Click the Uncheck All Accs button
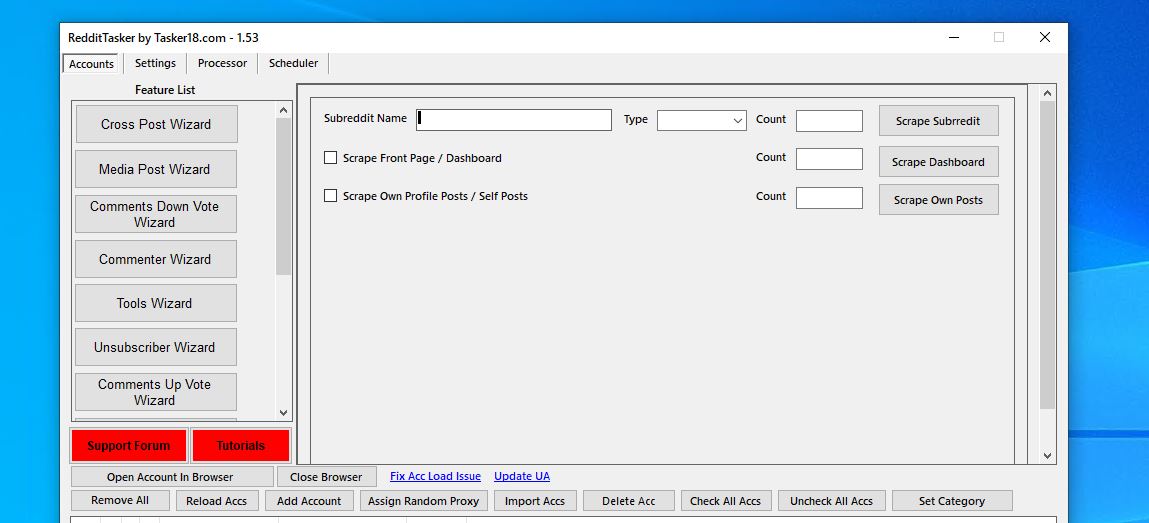This screenshot has width=1149, height=523. 832,501
